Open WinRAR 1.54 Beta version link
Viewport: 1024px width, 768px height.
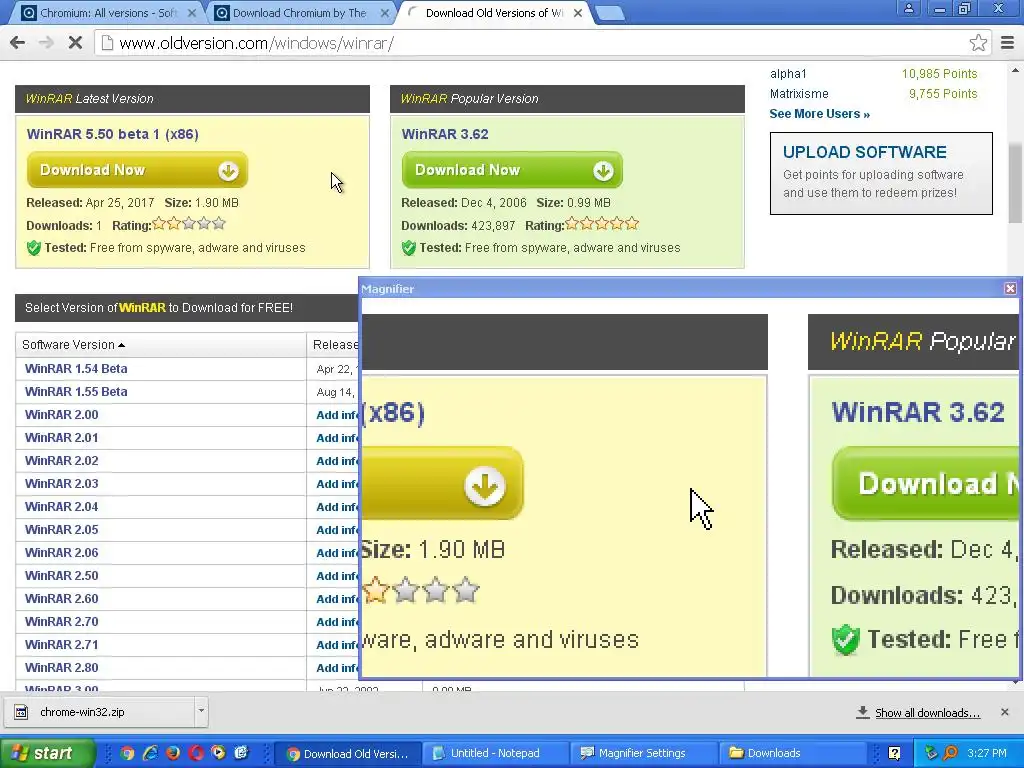(x=76, y=369)
